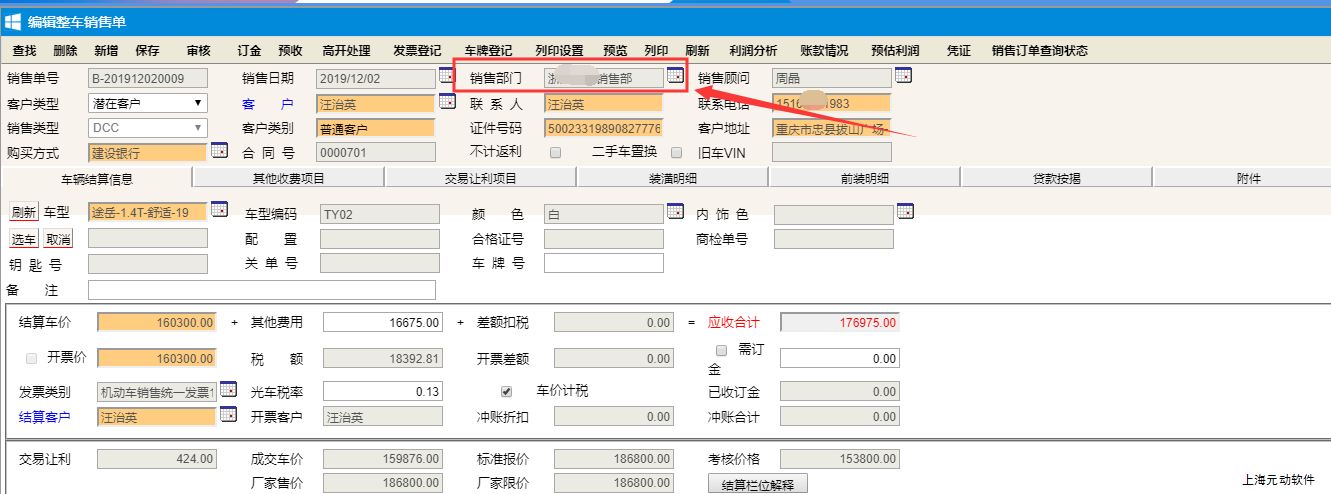Click the 结算栏位解释 button
Screen dimensions: 1331x494
coord(756,485)
